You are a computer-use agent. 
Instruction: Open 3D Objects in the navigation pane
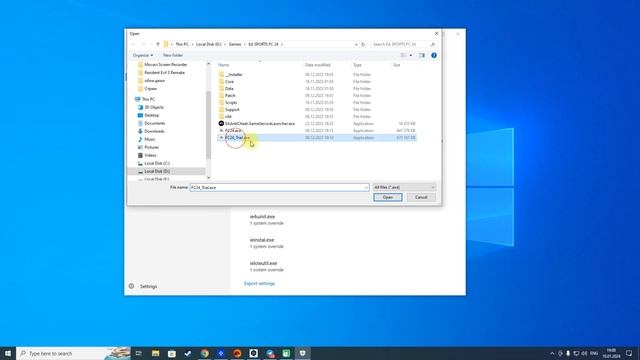click(153, 107)
